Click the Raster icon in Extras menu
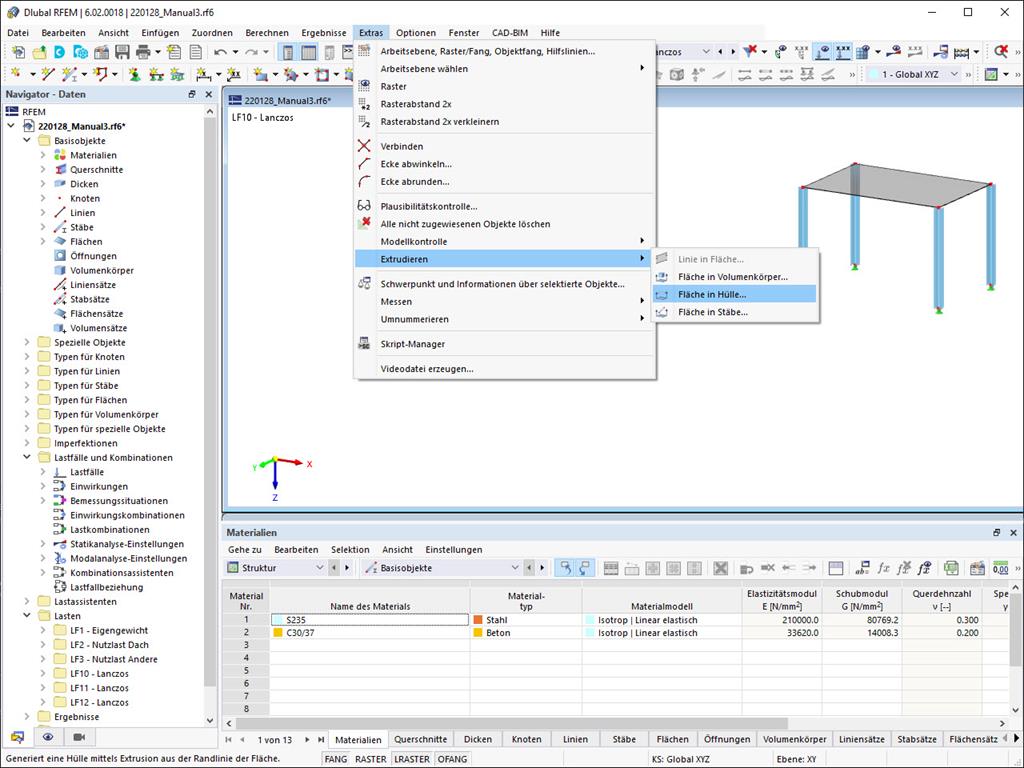Screen dimensions: 1024x768 click(364, 86)
